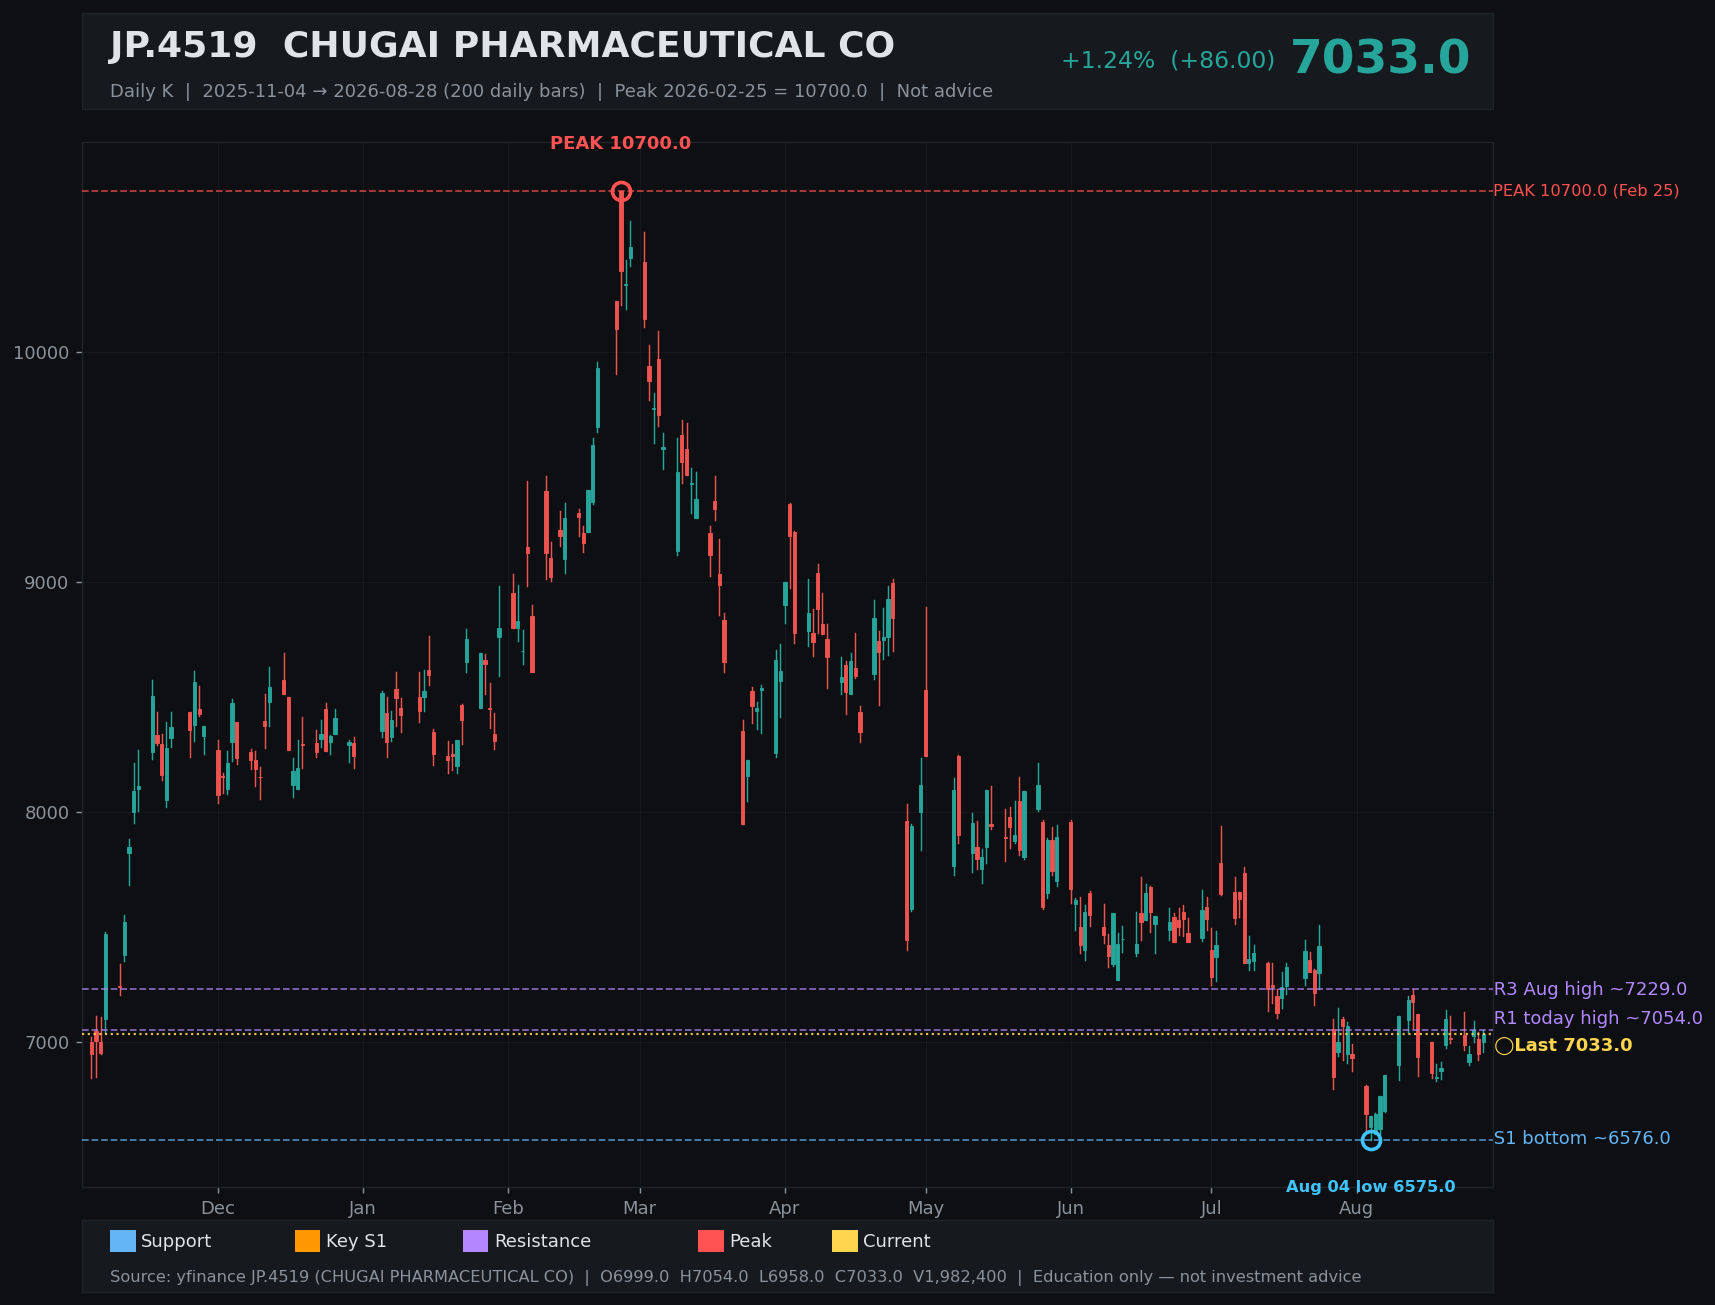This screenshot has height=1305, width=1715.
Task: Click the red peak circle marker on the chart
Action: click(621, 191)
